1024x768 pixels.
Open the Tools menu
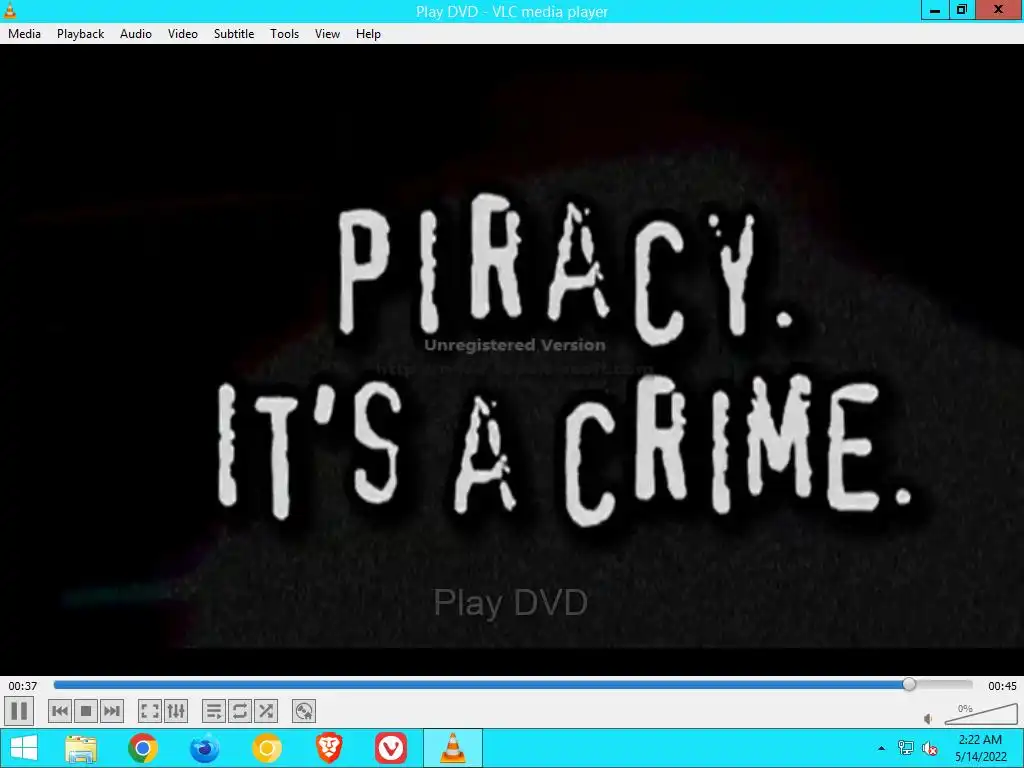[x=284, y=34]
